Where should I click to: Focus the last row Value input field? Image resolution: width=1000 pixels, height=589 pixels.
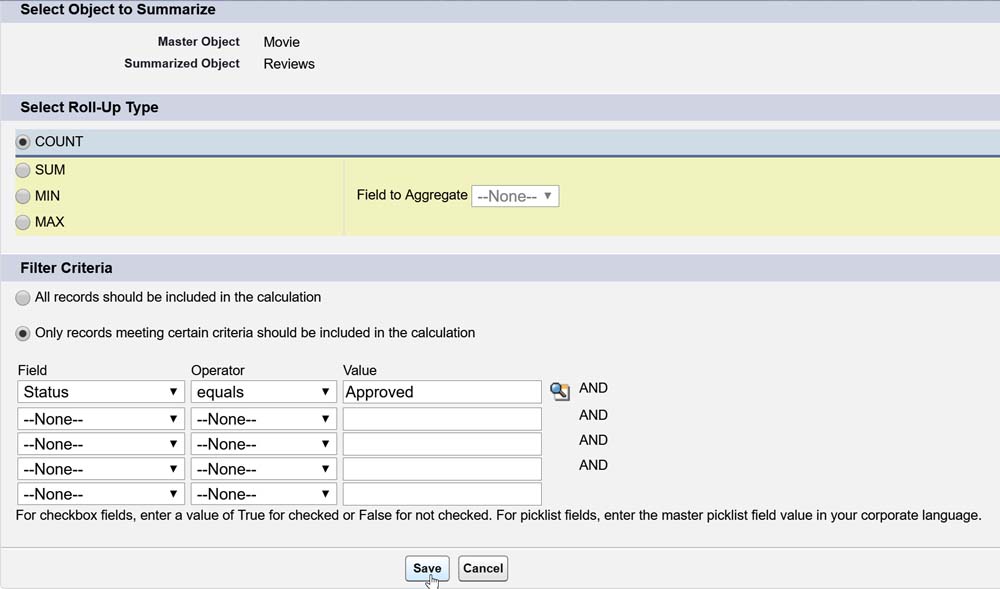pyautogui.click(x=442, y=494)
